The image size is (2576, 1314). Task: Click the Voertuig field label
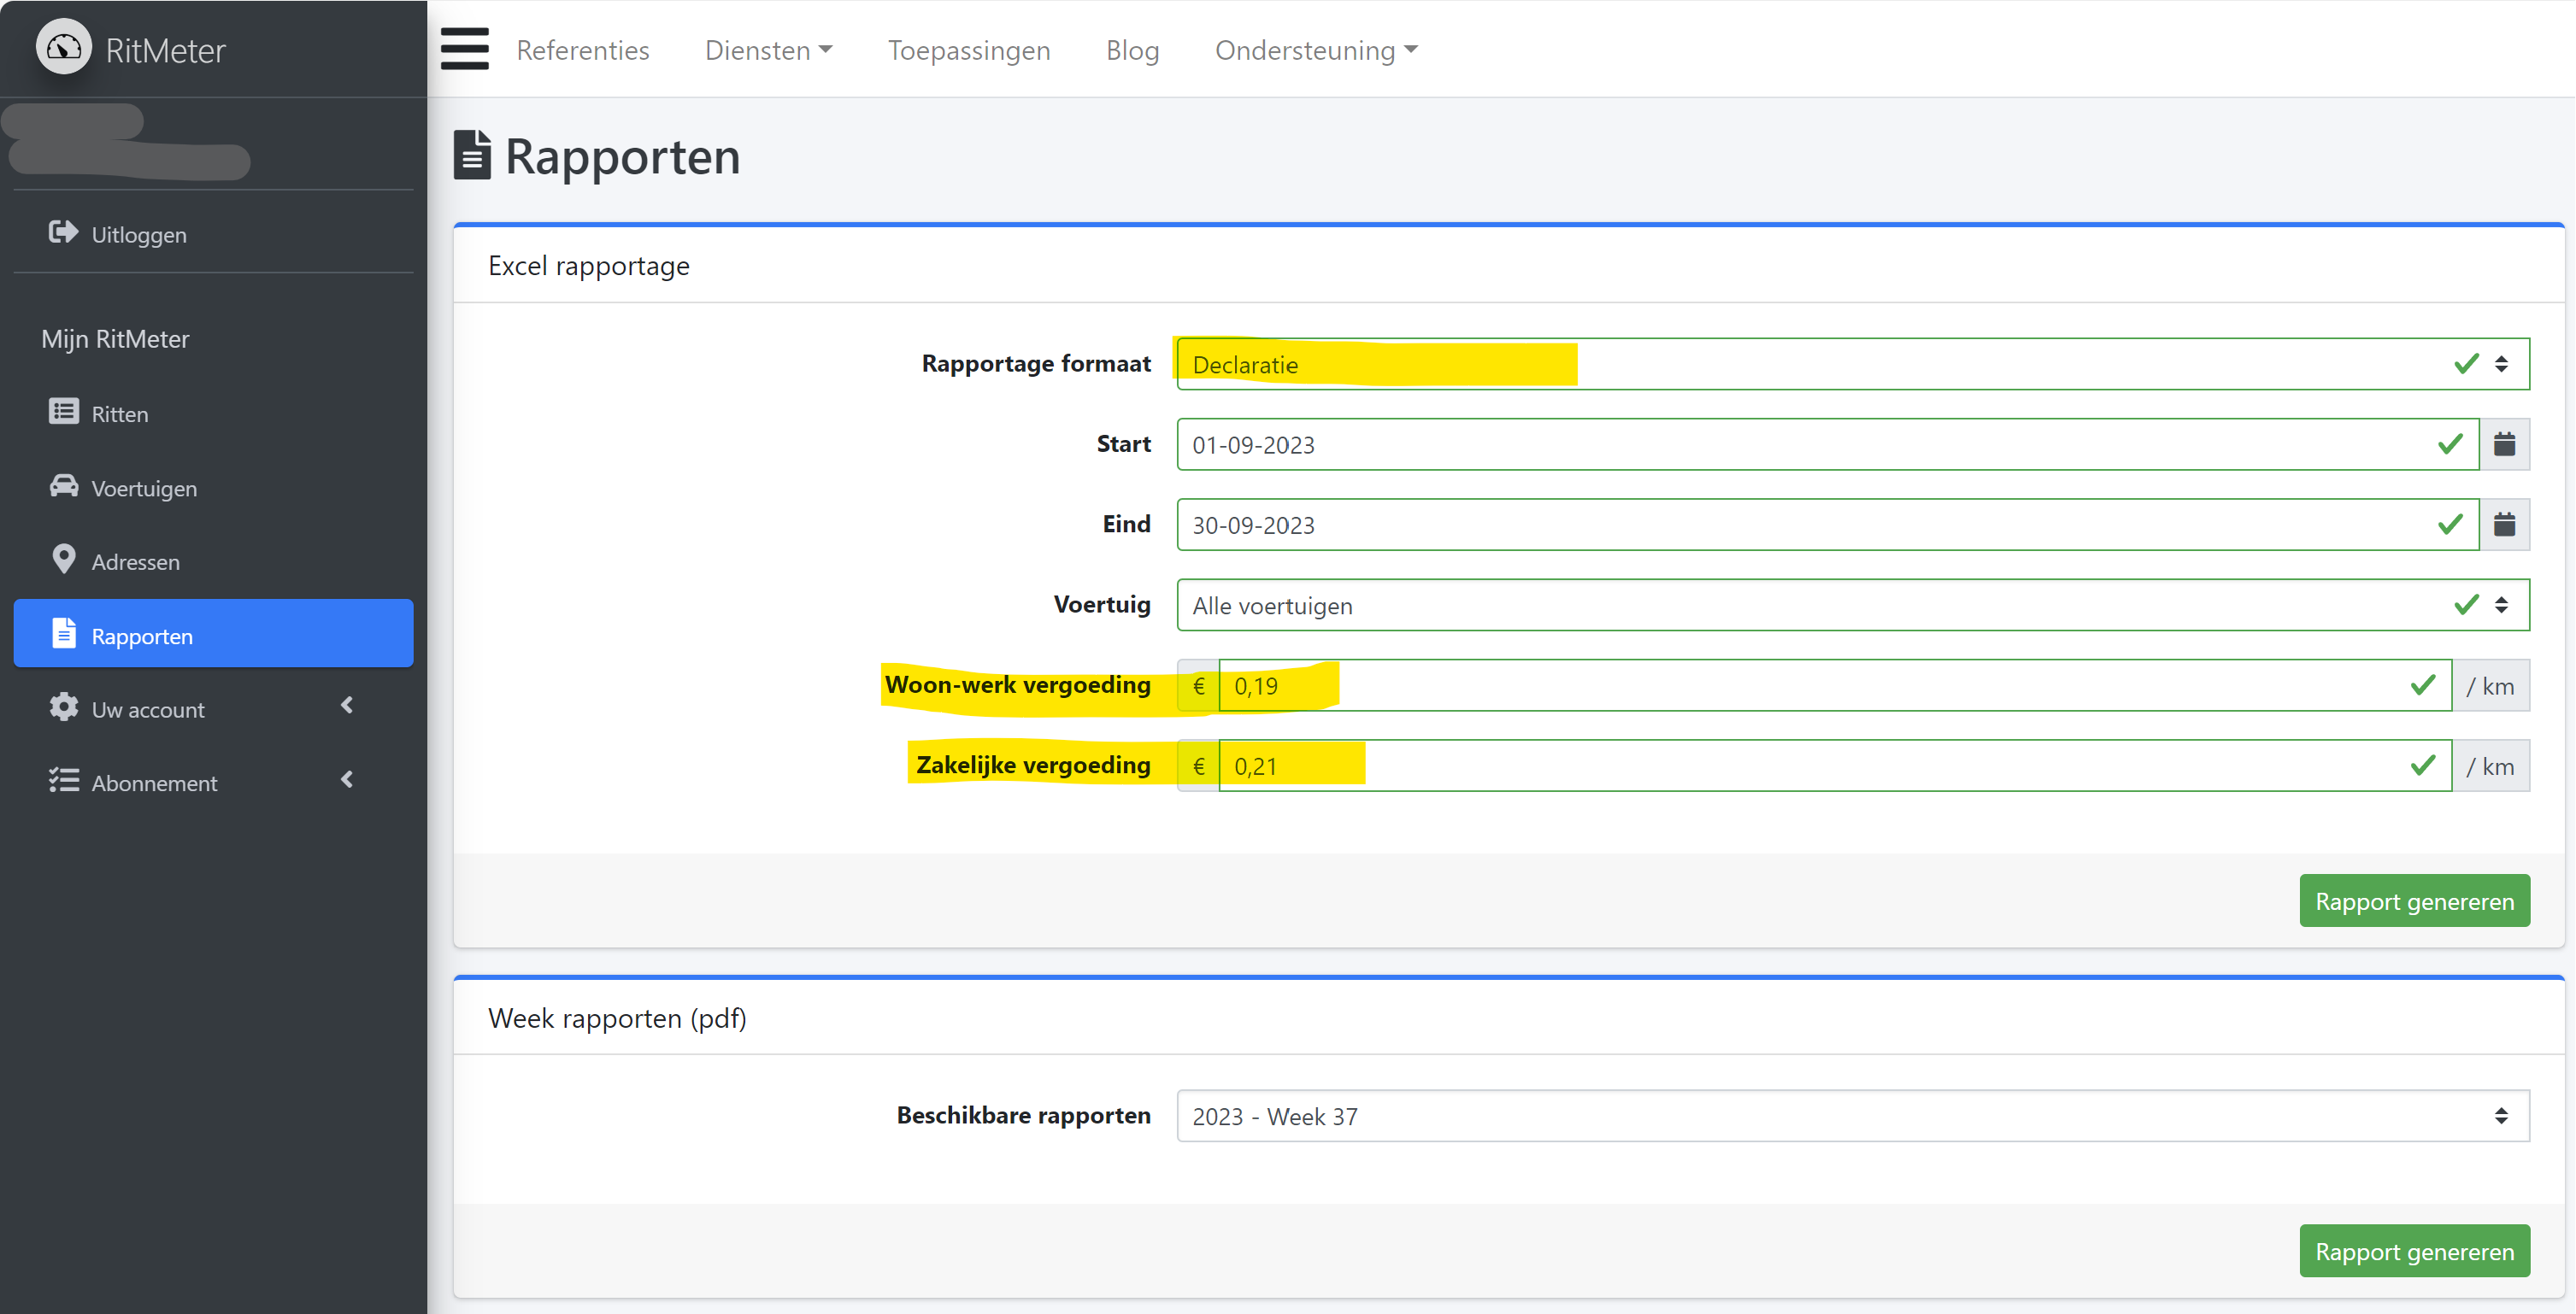(1102, 604)
